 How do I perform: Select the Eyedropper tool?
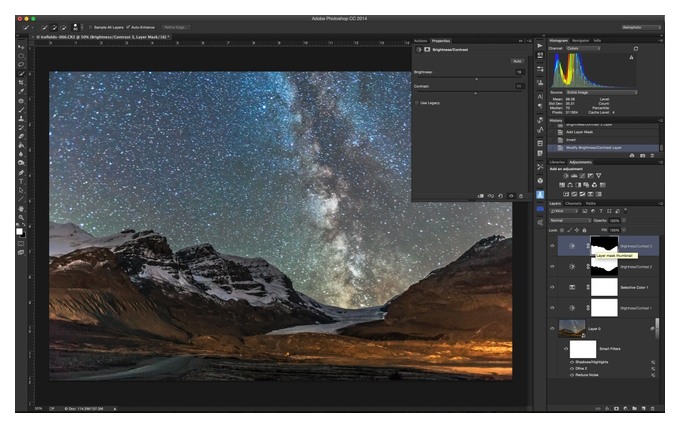[x=21, y=91]
